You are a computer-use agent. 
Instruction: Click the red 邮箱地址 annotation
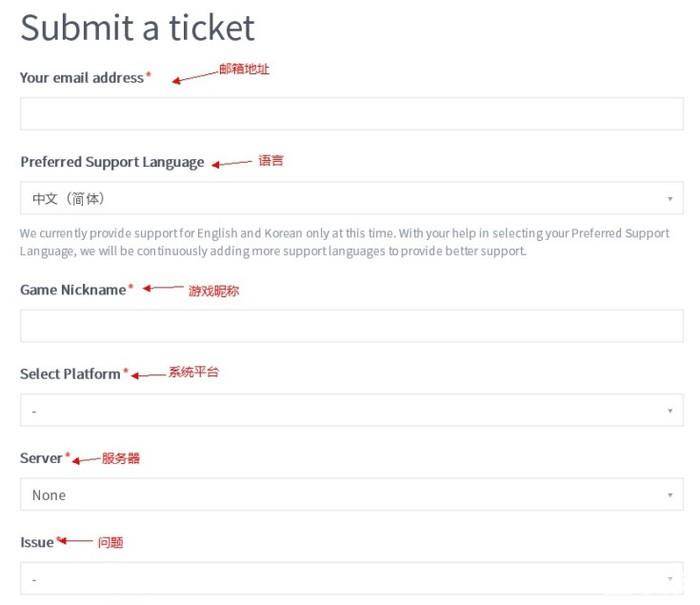coord(244,70)
